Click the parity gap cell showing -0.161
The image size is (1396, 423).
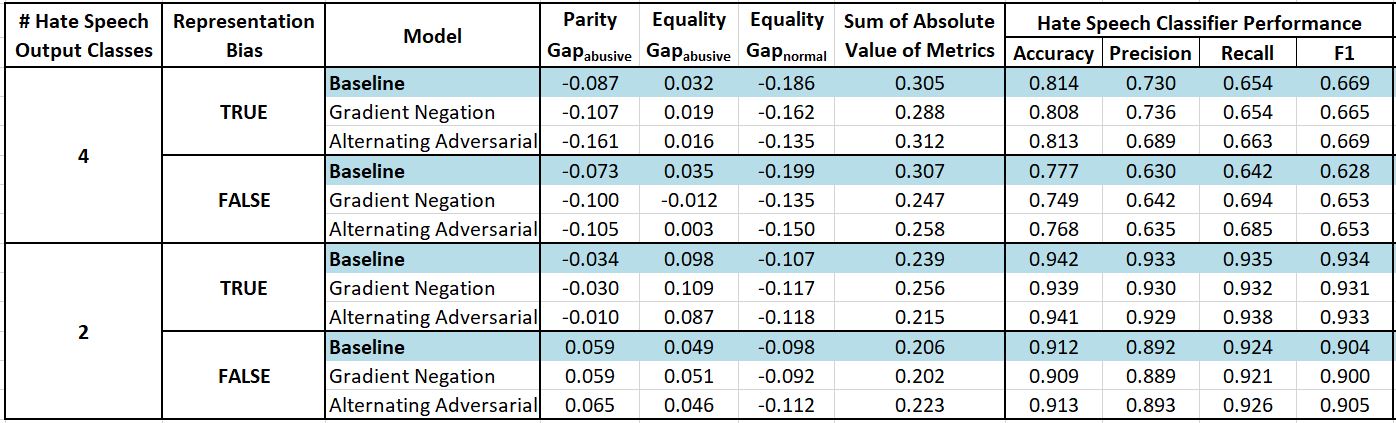(x=590, y=142)
